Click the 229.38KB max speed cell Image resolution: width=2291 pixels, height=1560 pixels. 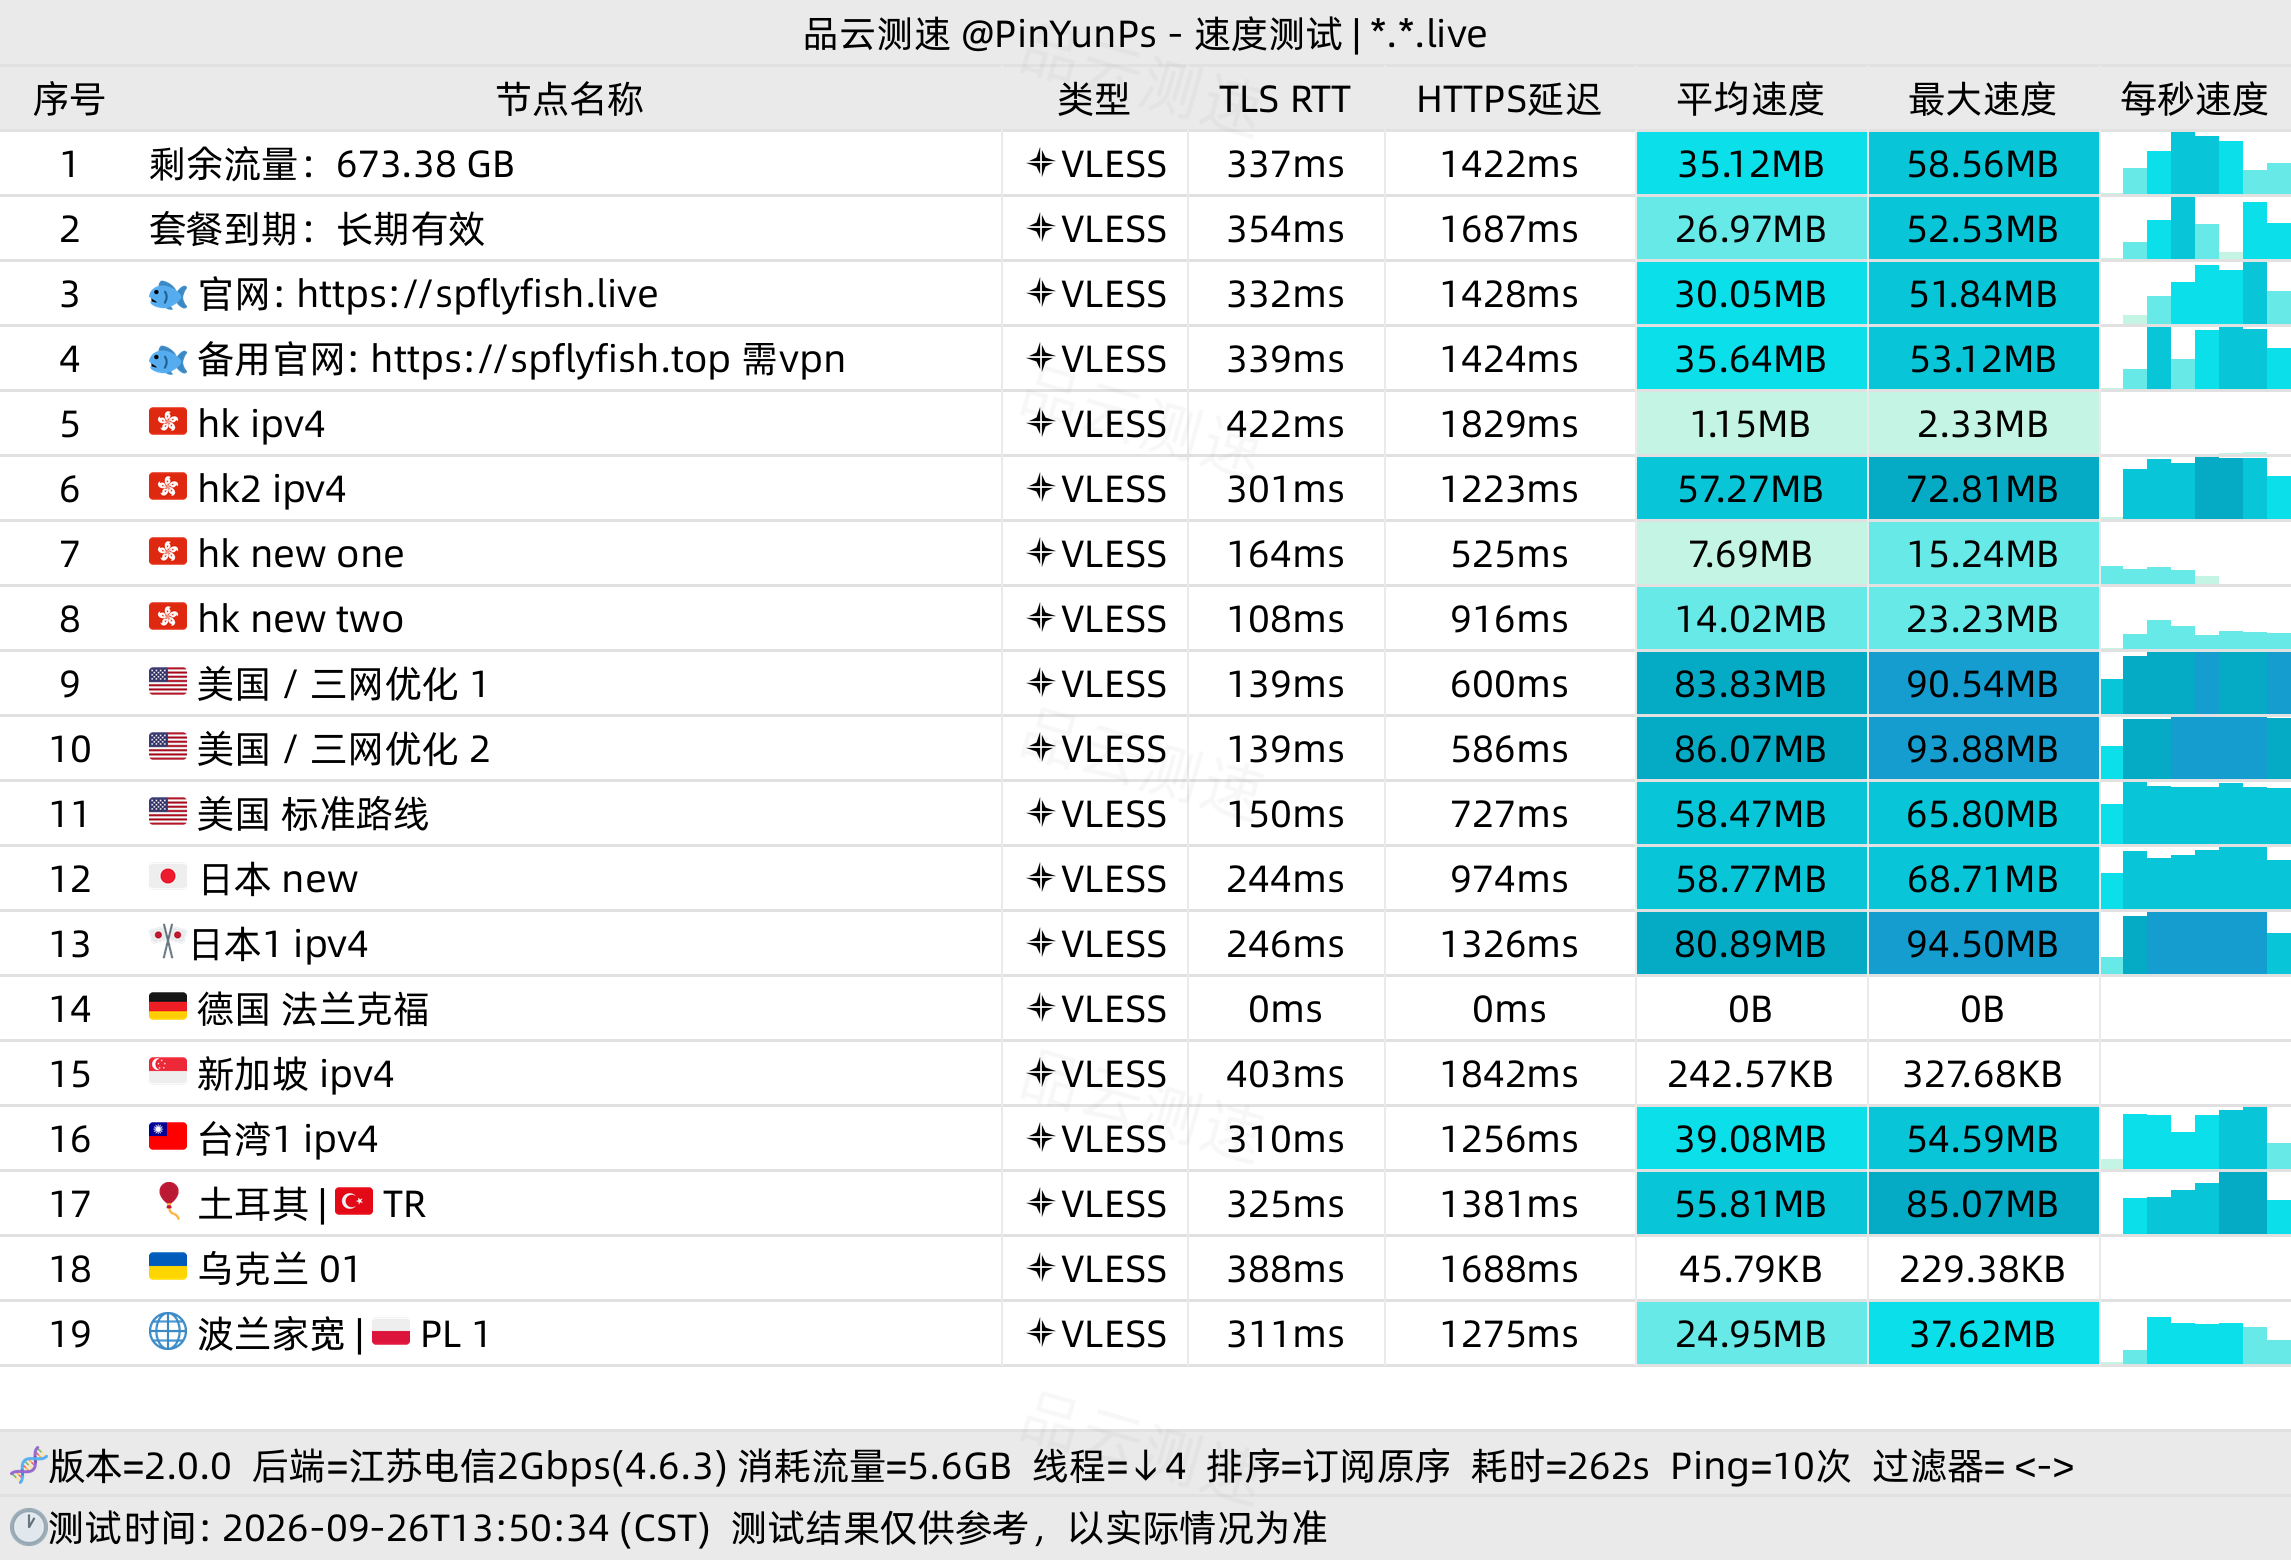[x=1983, y=1268]
